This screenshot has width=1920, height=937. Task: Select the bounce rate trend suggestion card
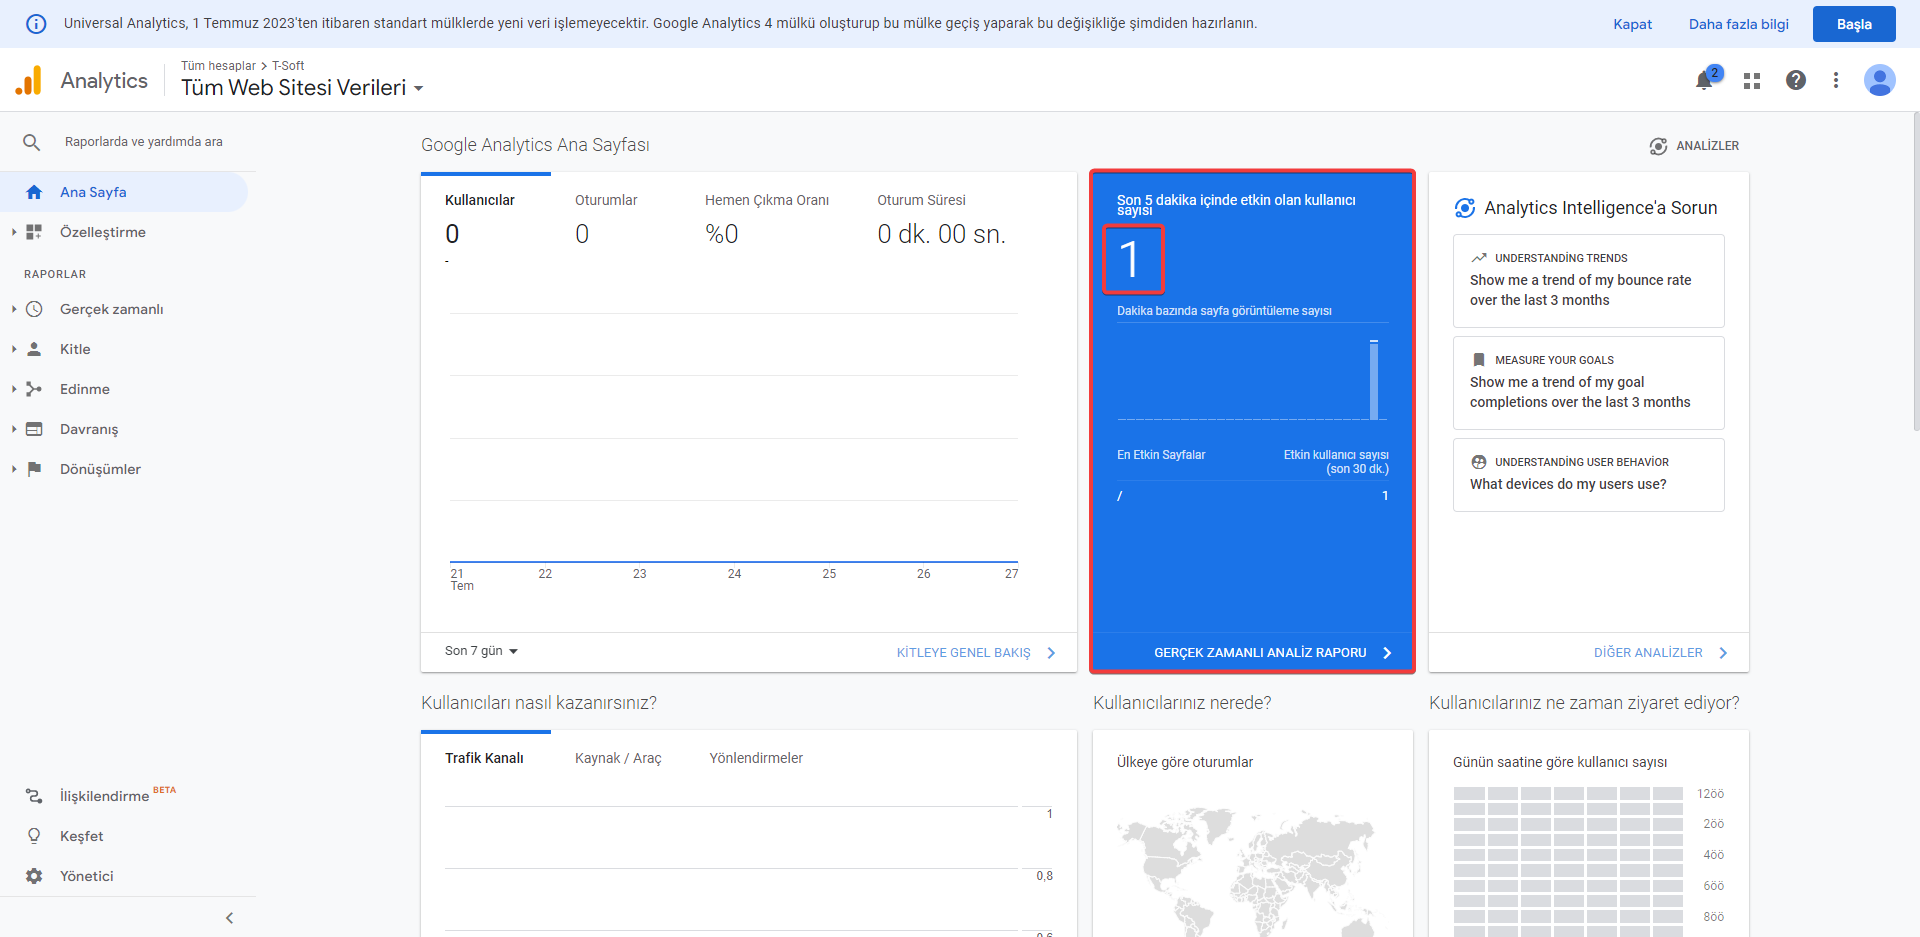(1588, 281)
